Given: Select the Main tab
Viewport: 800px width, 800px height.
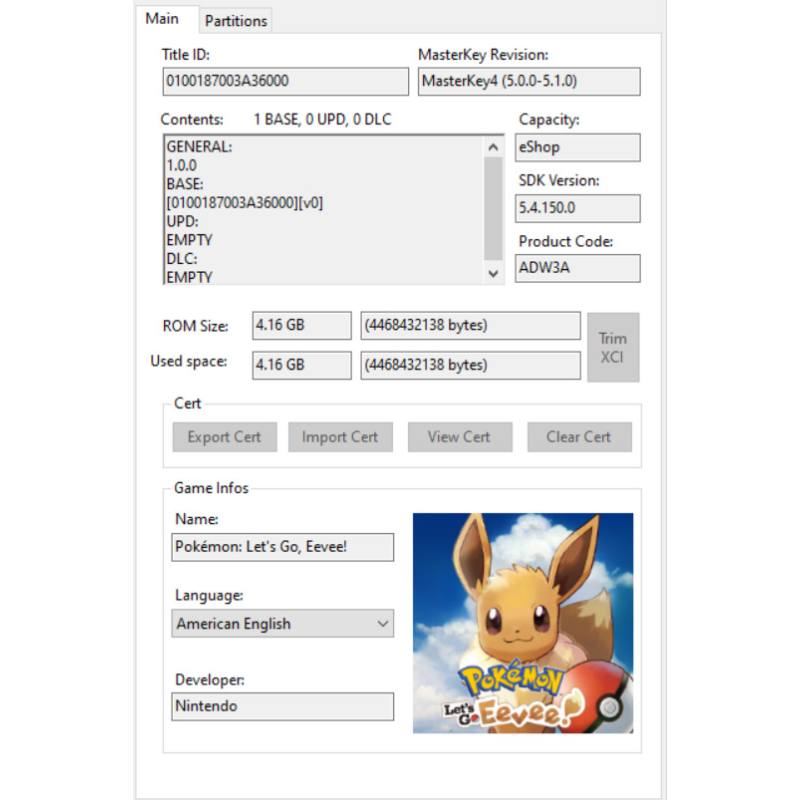Looking at the screenshot, I should click(x=163, y=18).
